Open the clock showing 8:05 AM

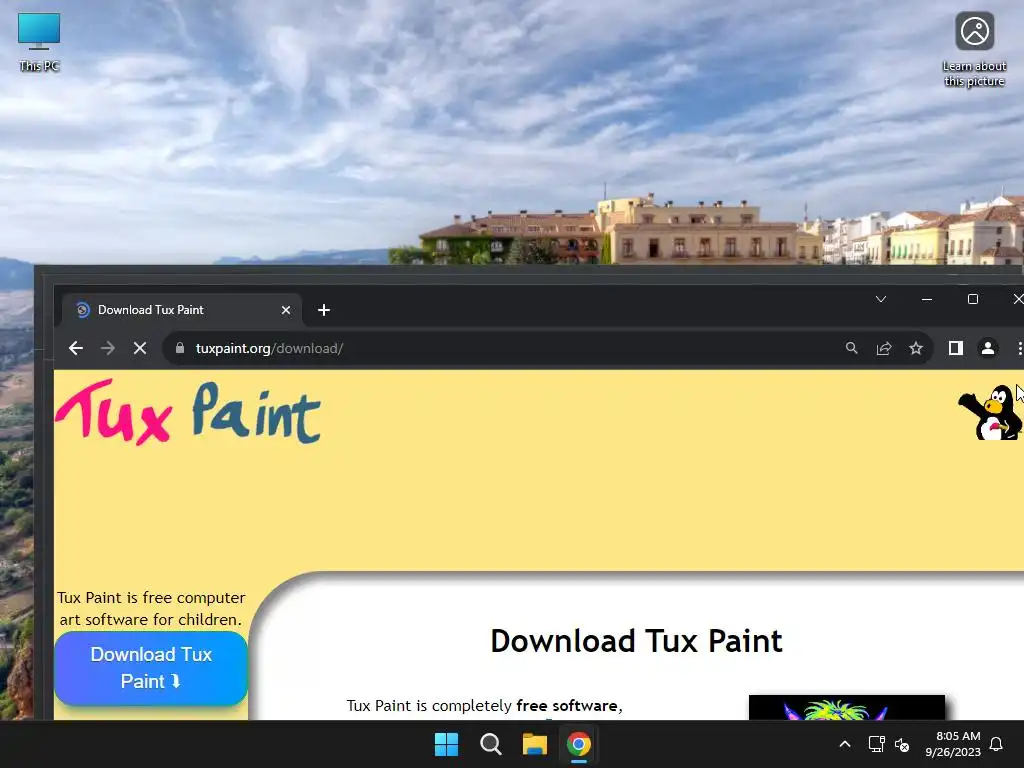pos(953,744)
